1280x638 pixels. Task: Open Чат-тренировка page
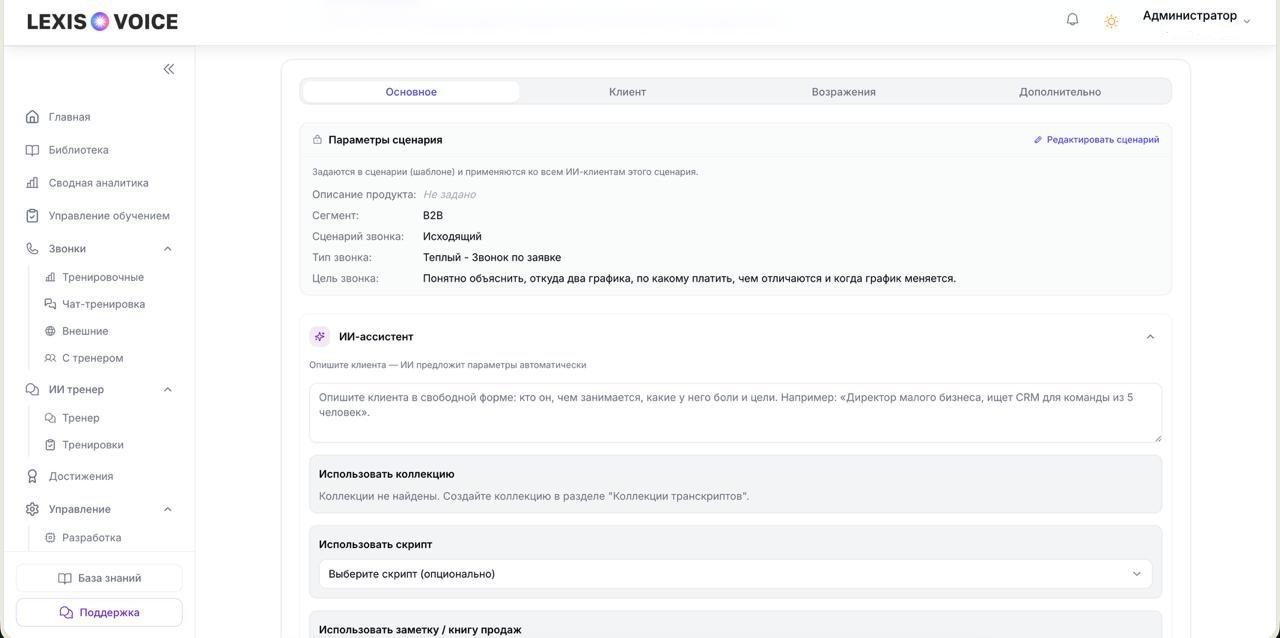[x=104, y=304]
